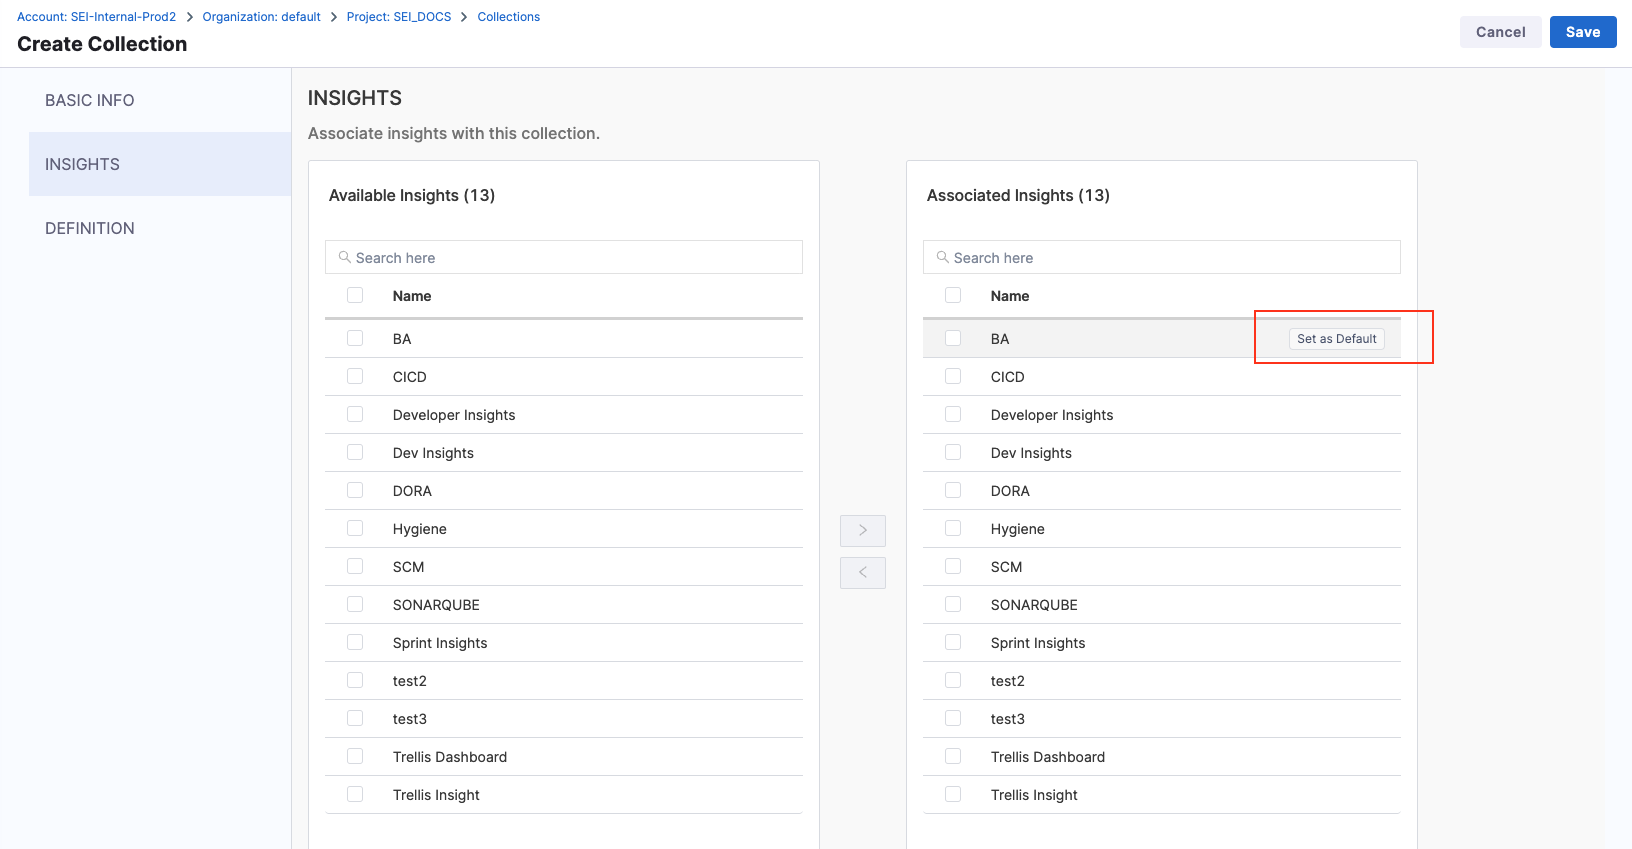Click the move-right arrow between lists
Screen dimensions: 1632x849
coord(862,530)
